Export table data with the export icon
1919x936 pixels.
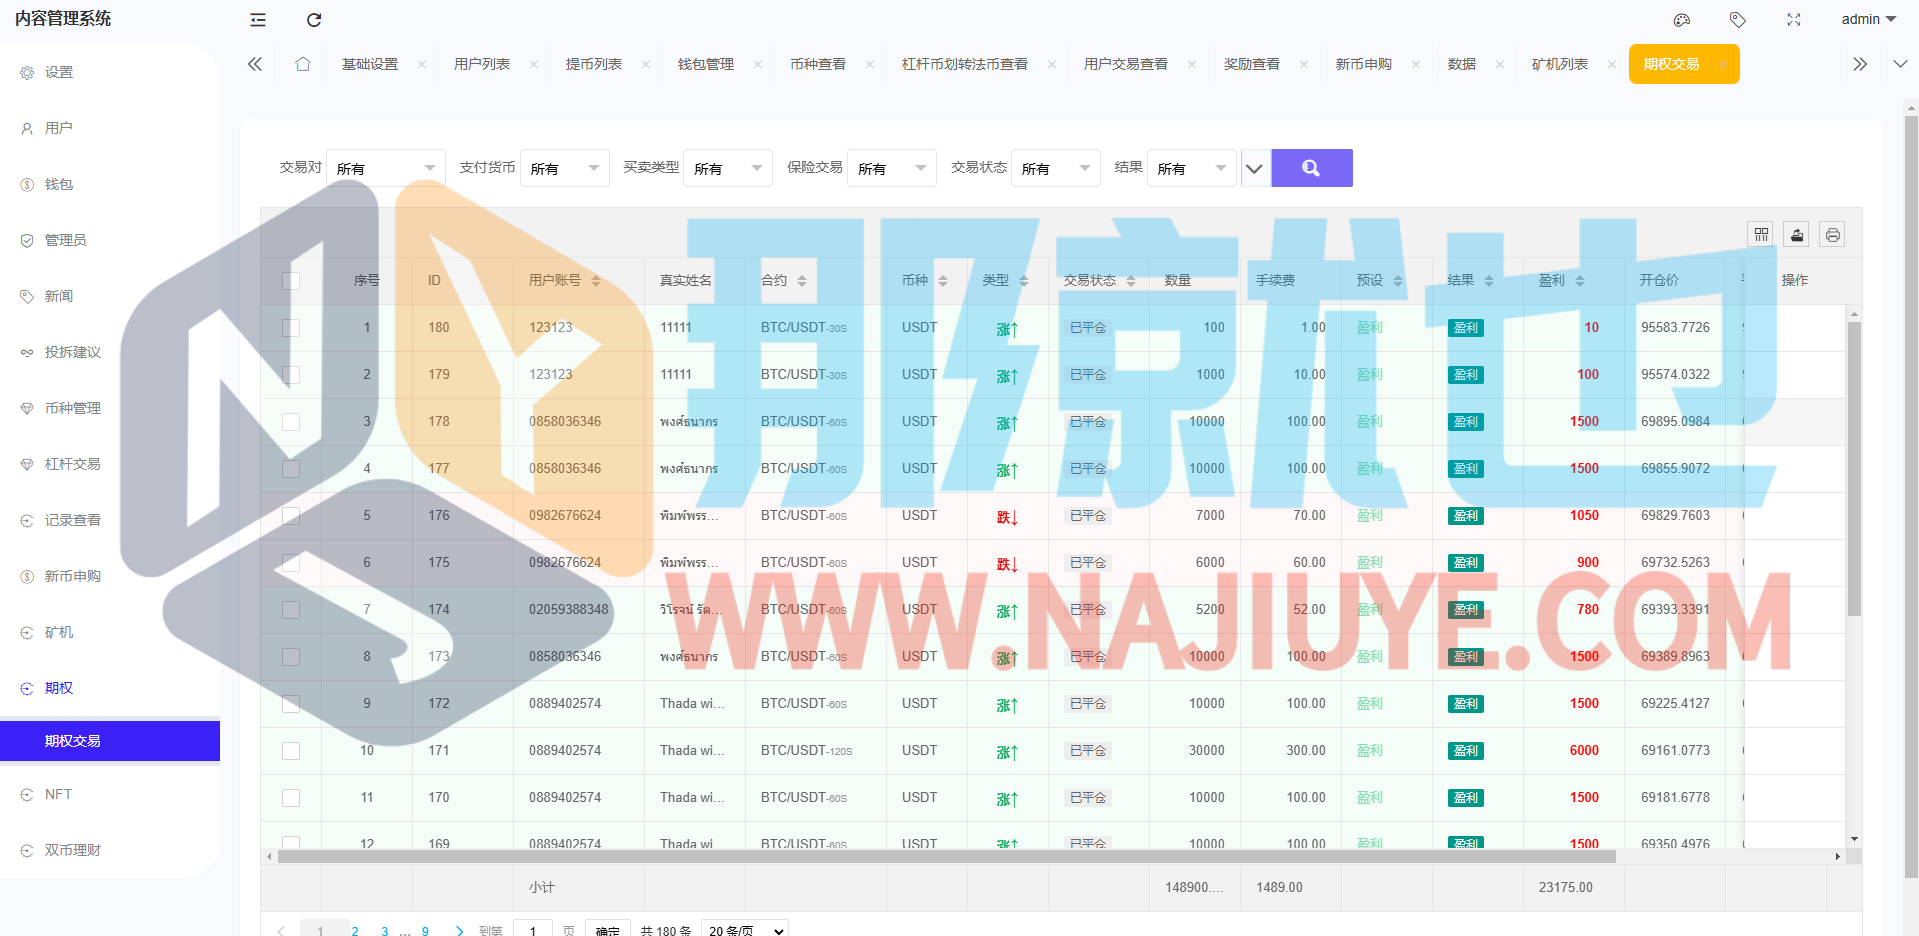click(x=1797, y=234)
